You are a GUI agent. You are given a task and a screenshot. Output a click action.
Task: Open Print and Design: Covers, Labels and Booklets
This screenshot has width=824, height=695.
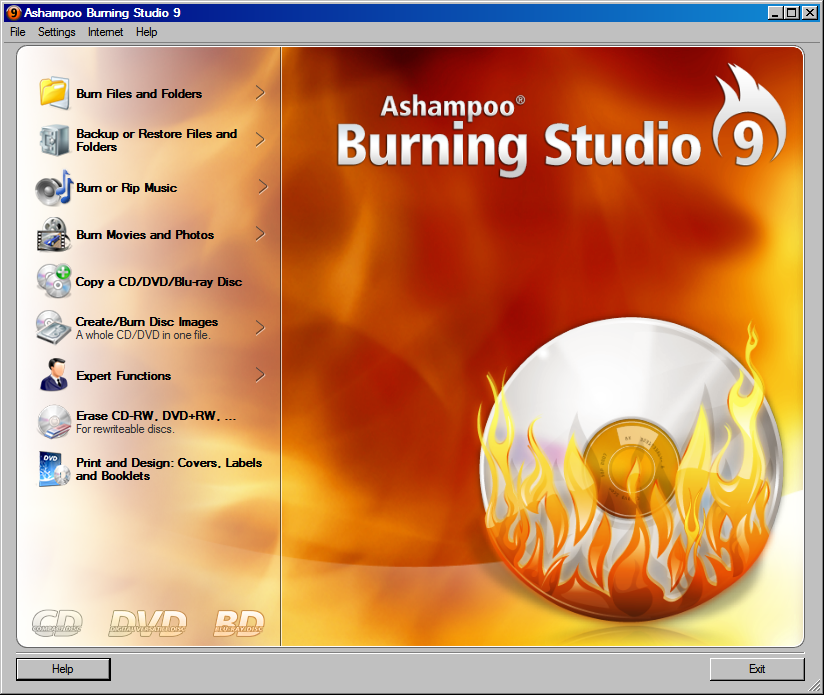169,469
